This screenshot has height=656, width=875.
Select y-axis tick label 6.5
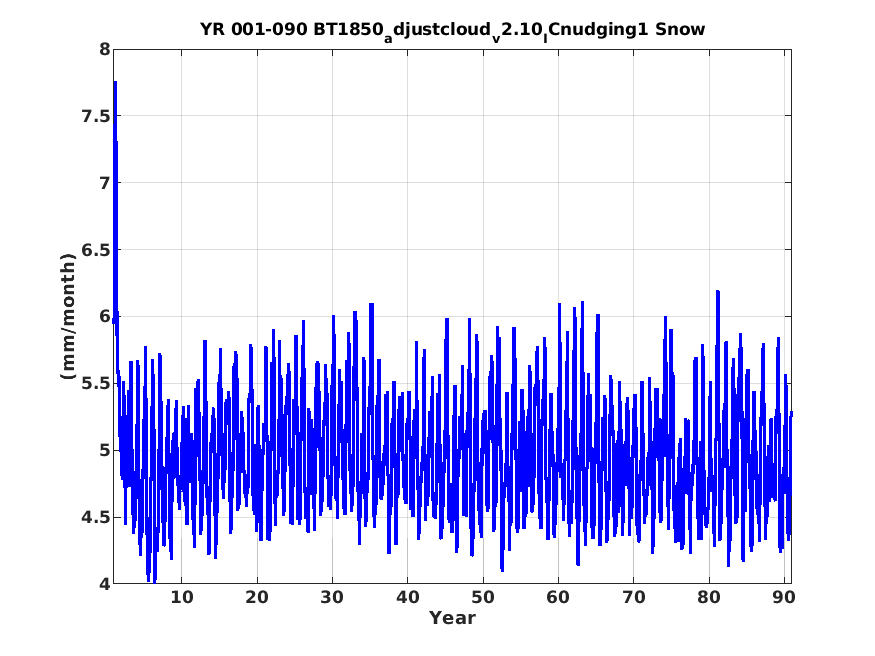(96, 250)
